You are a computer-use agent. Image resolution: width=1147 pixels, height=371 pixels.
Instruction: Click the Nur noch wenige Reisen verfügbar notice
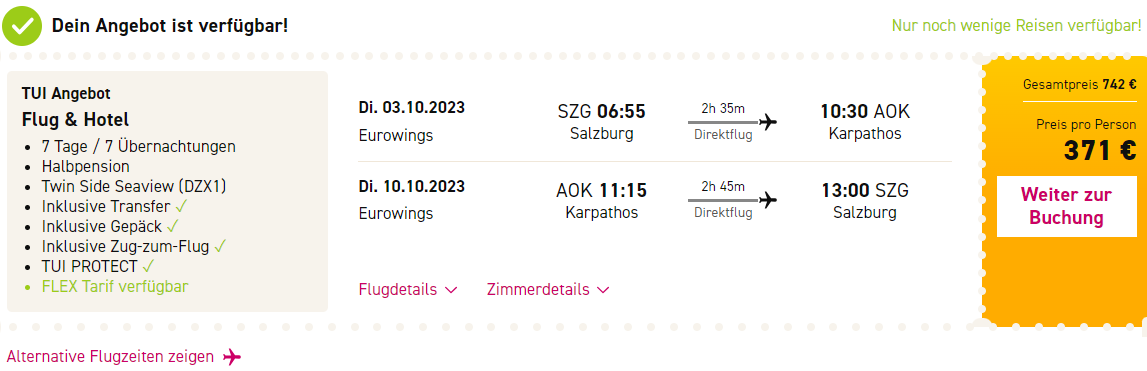pyautogui.click(x=1016, y=26)
